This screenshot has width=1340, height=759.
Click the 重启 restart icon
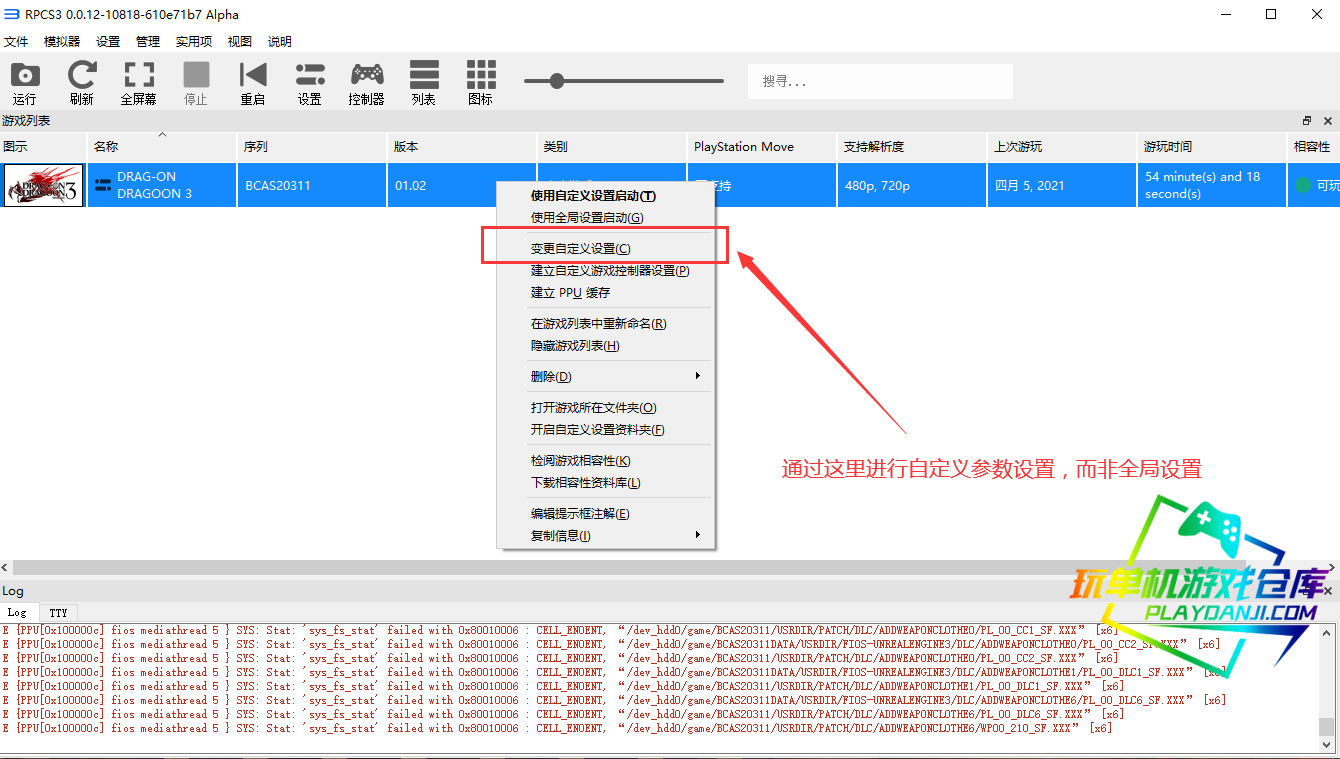tap(253, 82)
